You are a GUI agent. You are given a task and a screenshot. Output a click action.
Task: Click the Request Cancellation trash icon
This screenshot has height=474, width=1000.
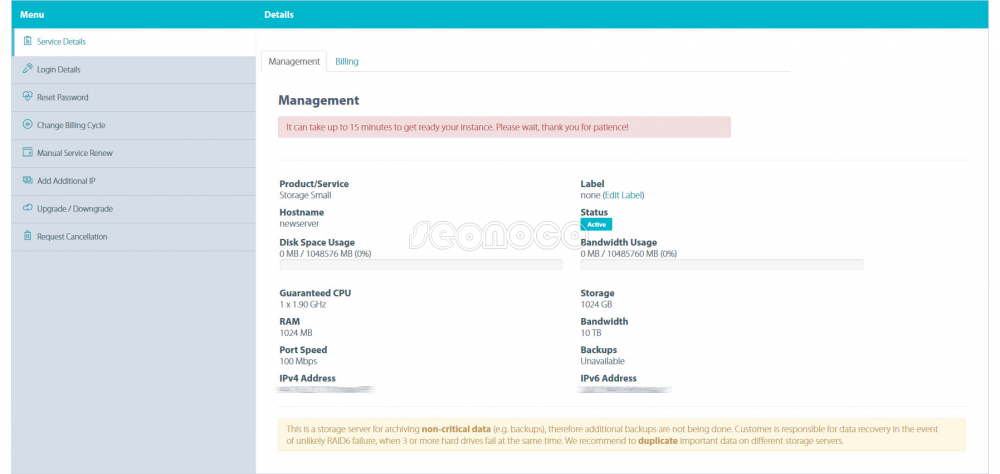[27, 236]
